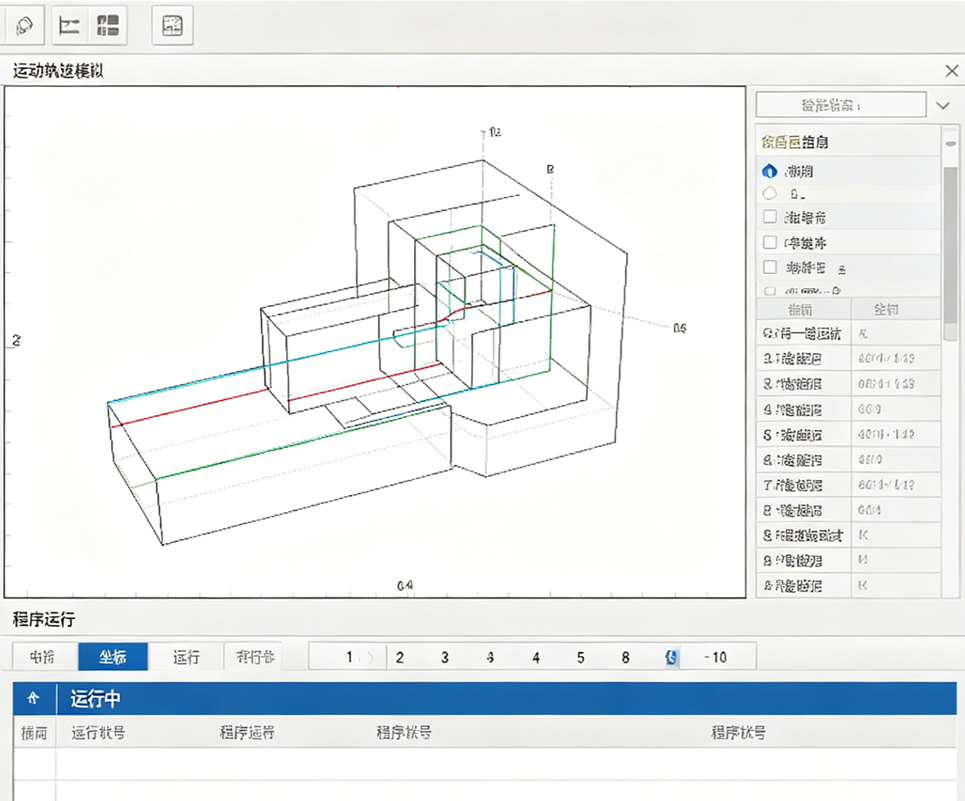965x801 pixels.
Task: Select the second unselected radio button
Action: pos(769,194)
